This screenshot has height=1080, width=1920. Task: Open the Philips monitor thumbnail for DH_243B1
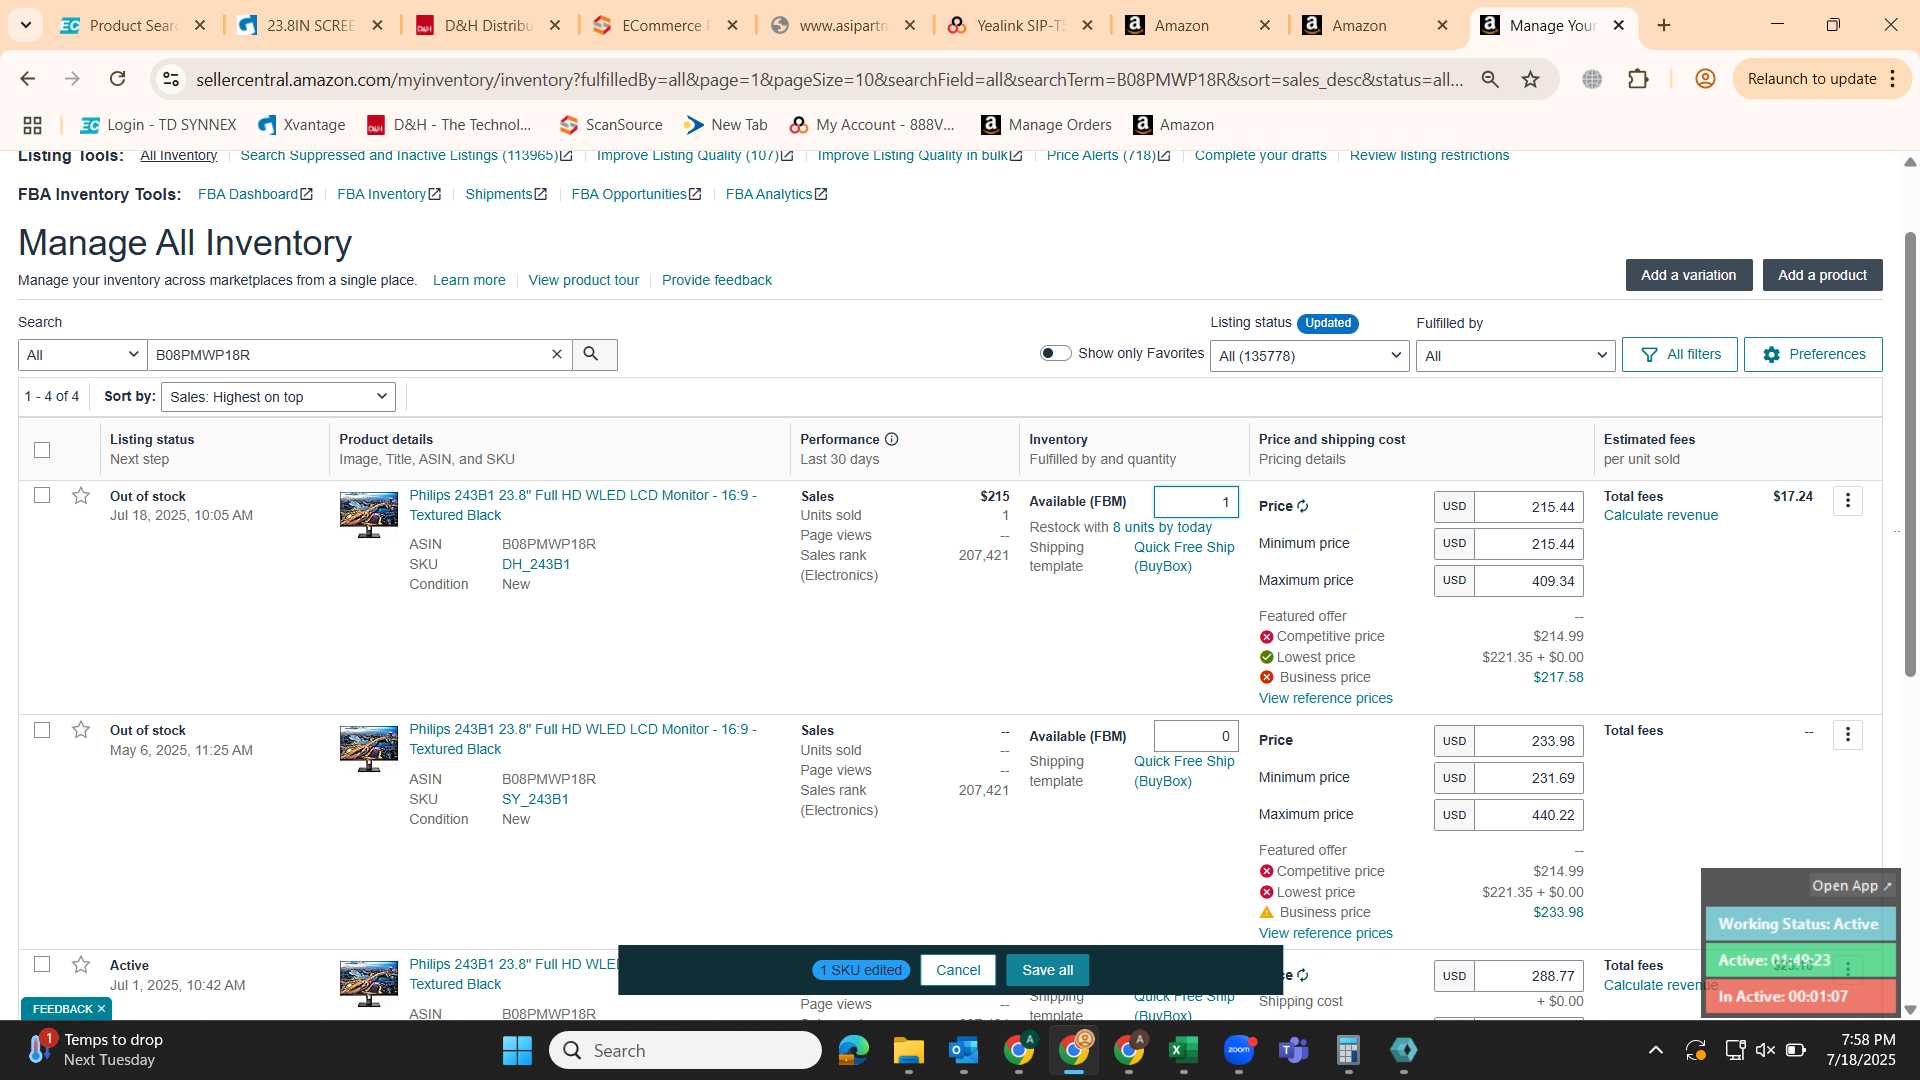coord(368,514)
